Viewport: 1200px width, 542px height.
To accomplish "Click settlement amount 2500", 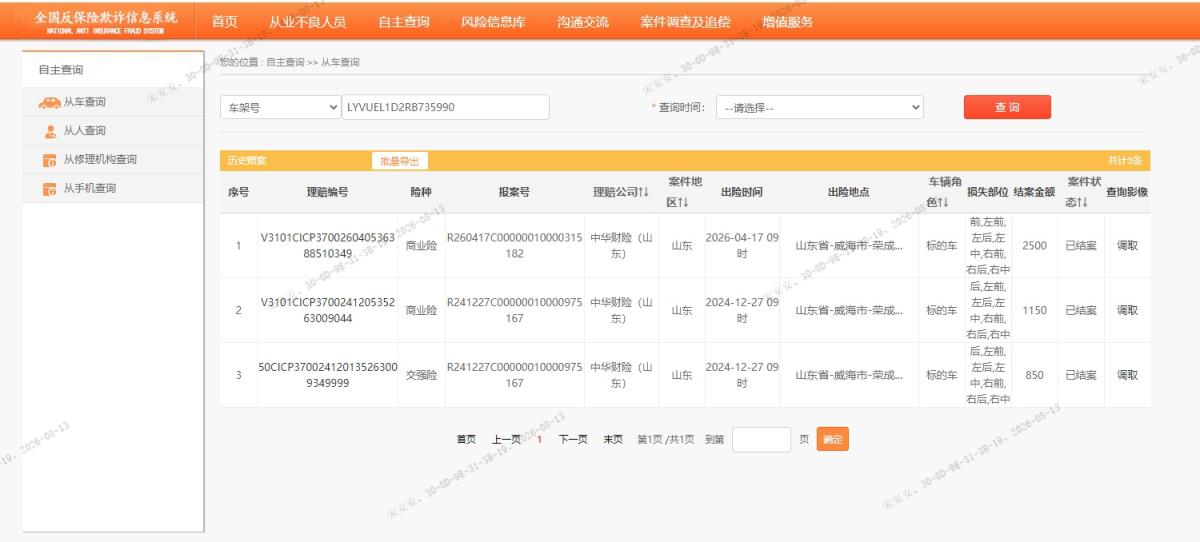I will click(1035, 245).
